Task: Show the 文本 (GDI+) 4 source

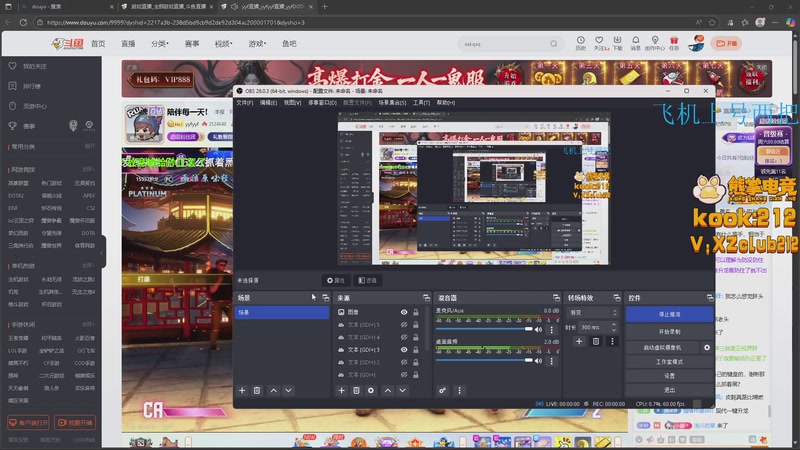Action: pos(404,337)
